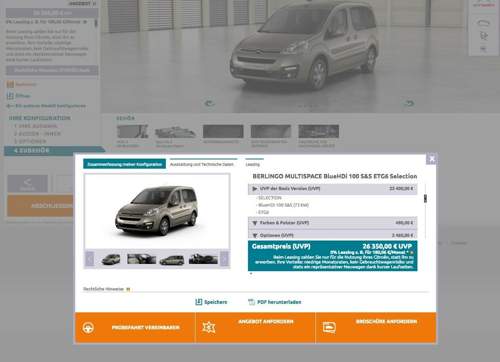Click the grey legal notes button in sidebar

52,70
